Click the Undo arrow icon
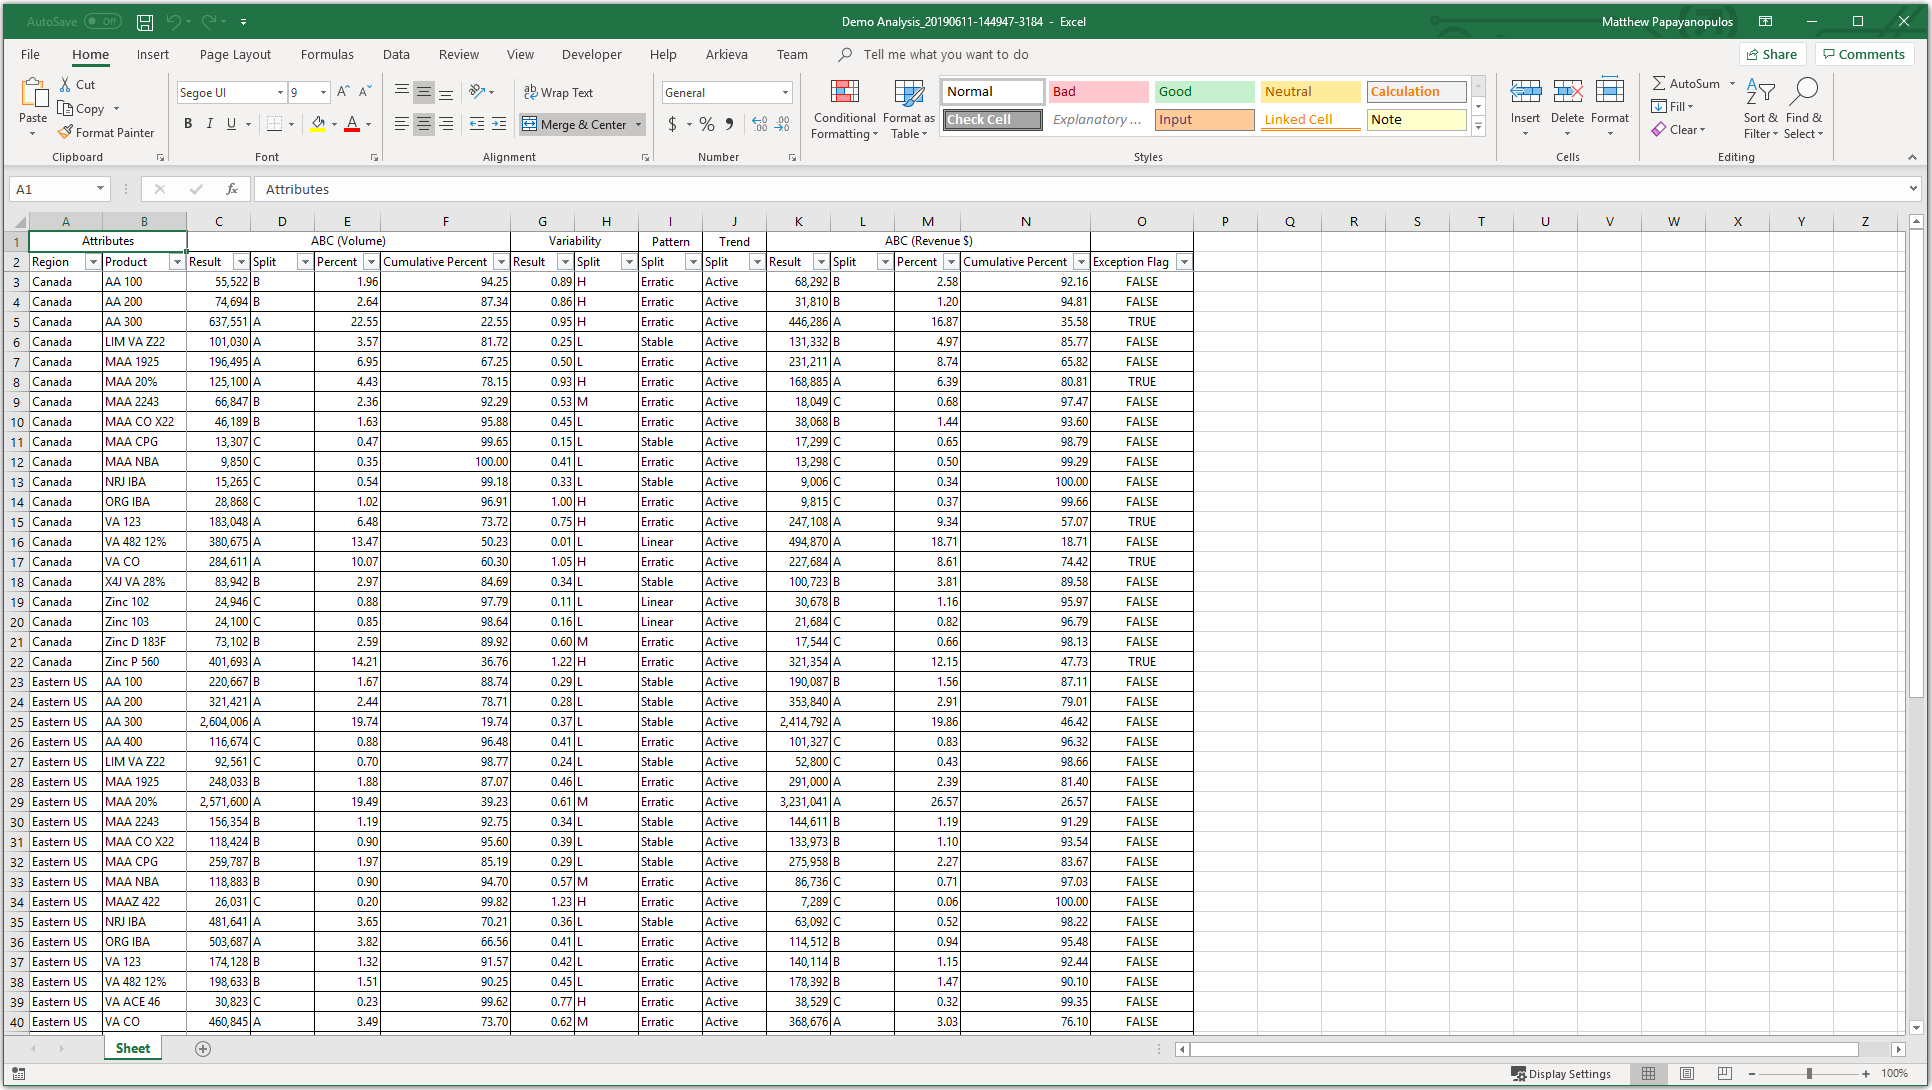Viewport: 1932px width, 1090px height. [174, 21]
